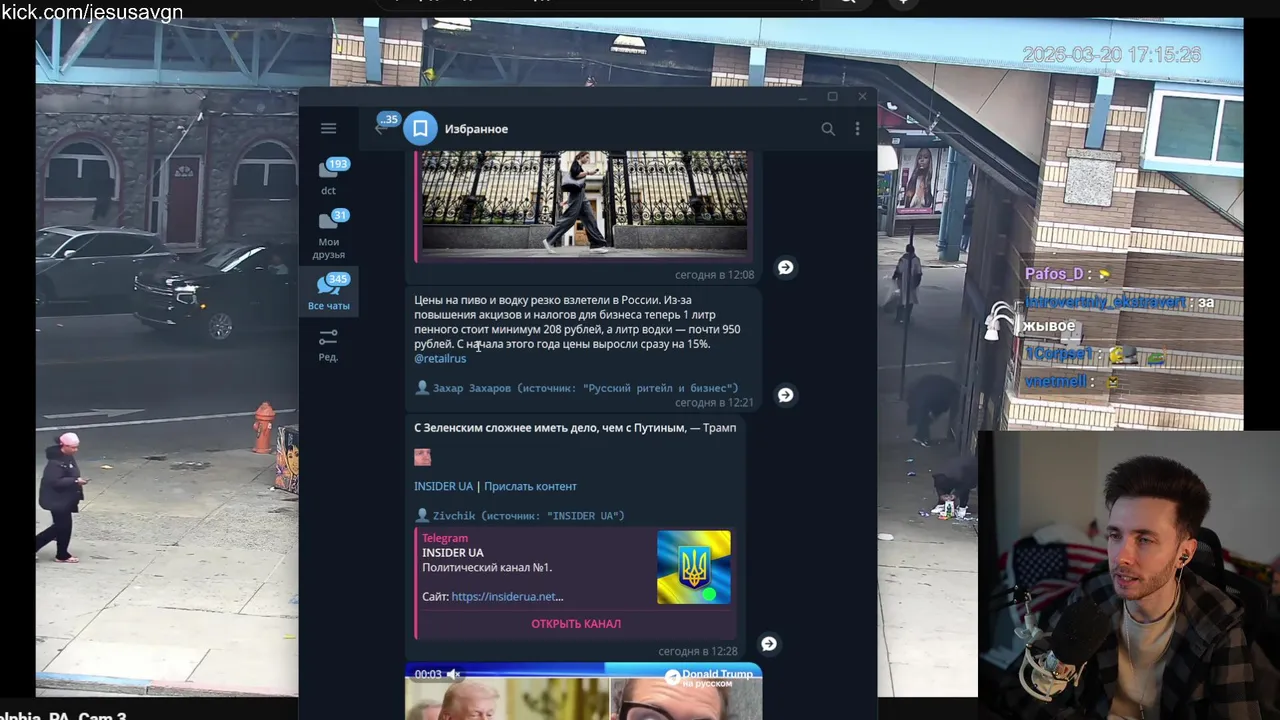Viewport: 1280px width, 720px height.
Task: Toggle the mute icon on the Trump video
Action: click(x=453, y=674)
